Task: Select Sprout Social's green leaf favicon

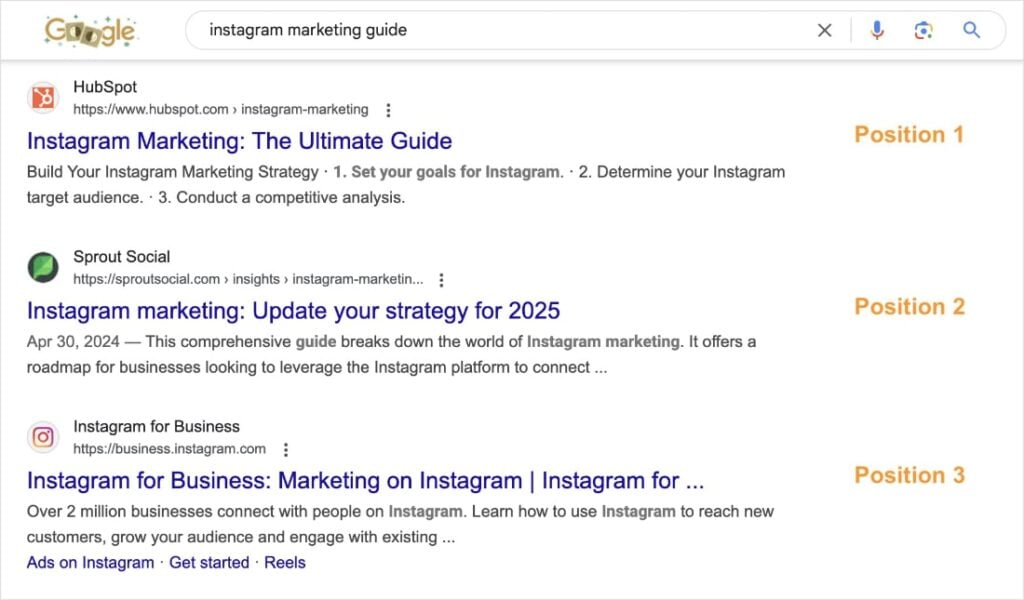Action: point(42,267)
